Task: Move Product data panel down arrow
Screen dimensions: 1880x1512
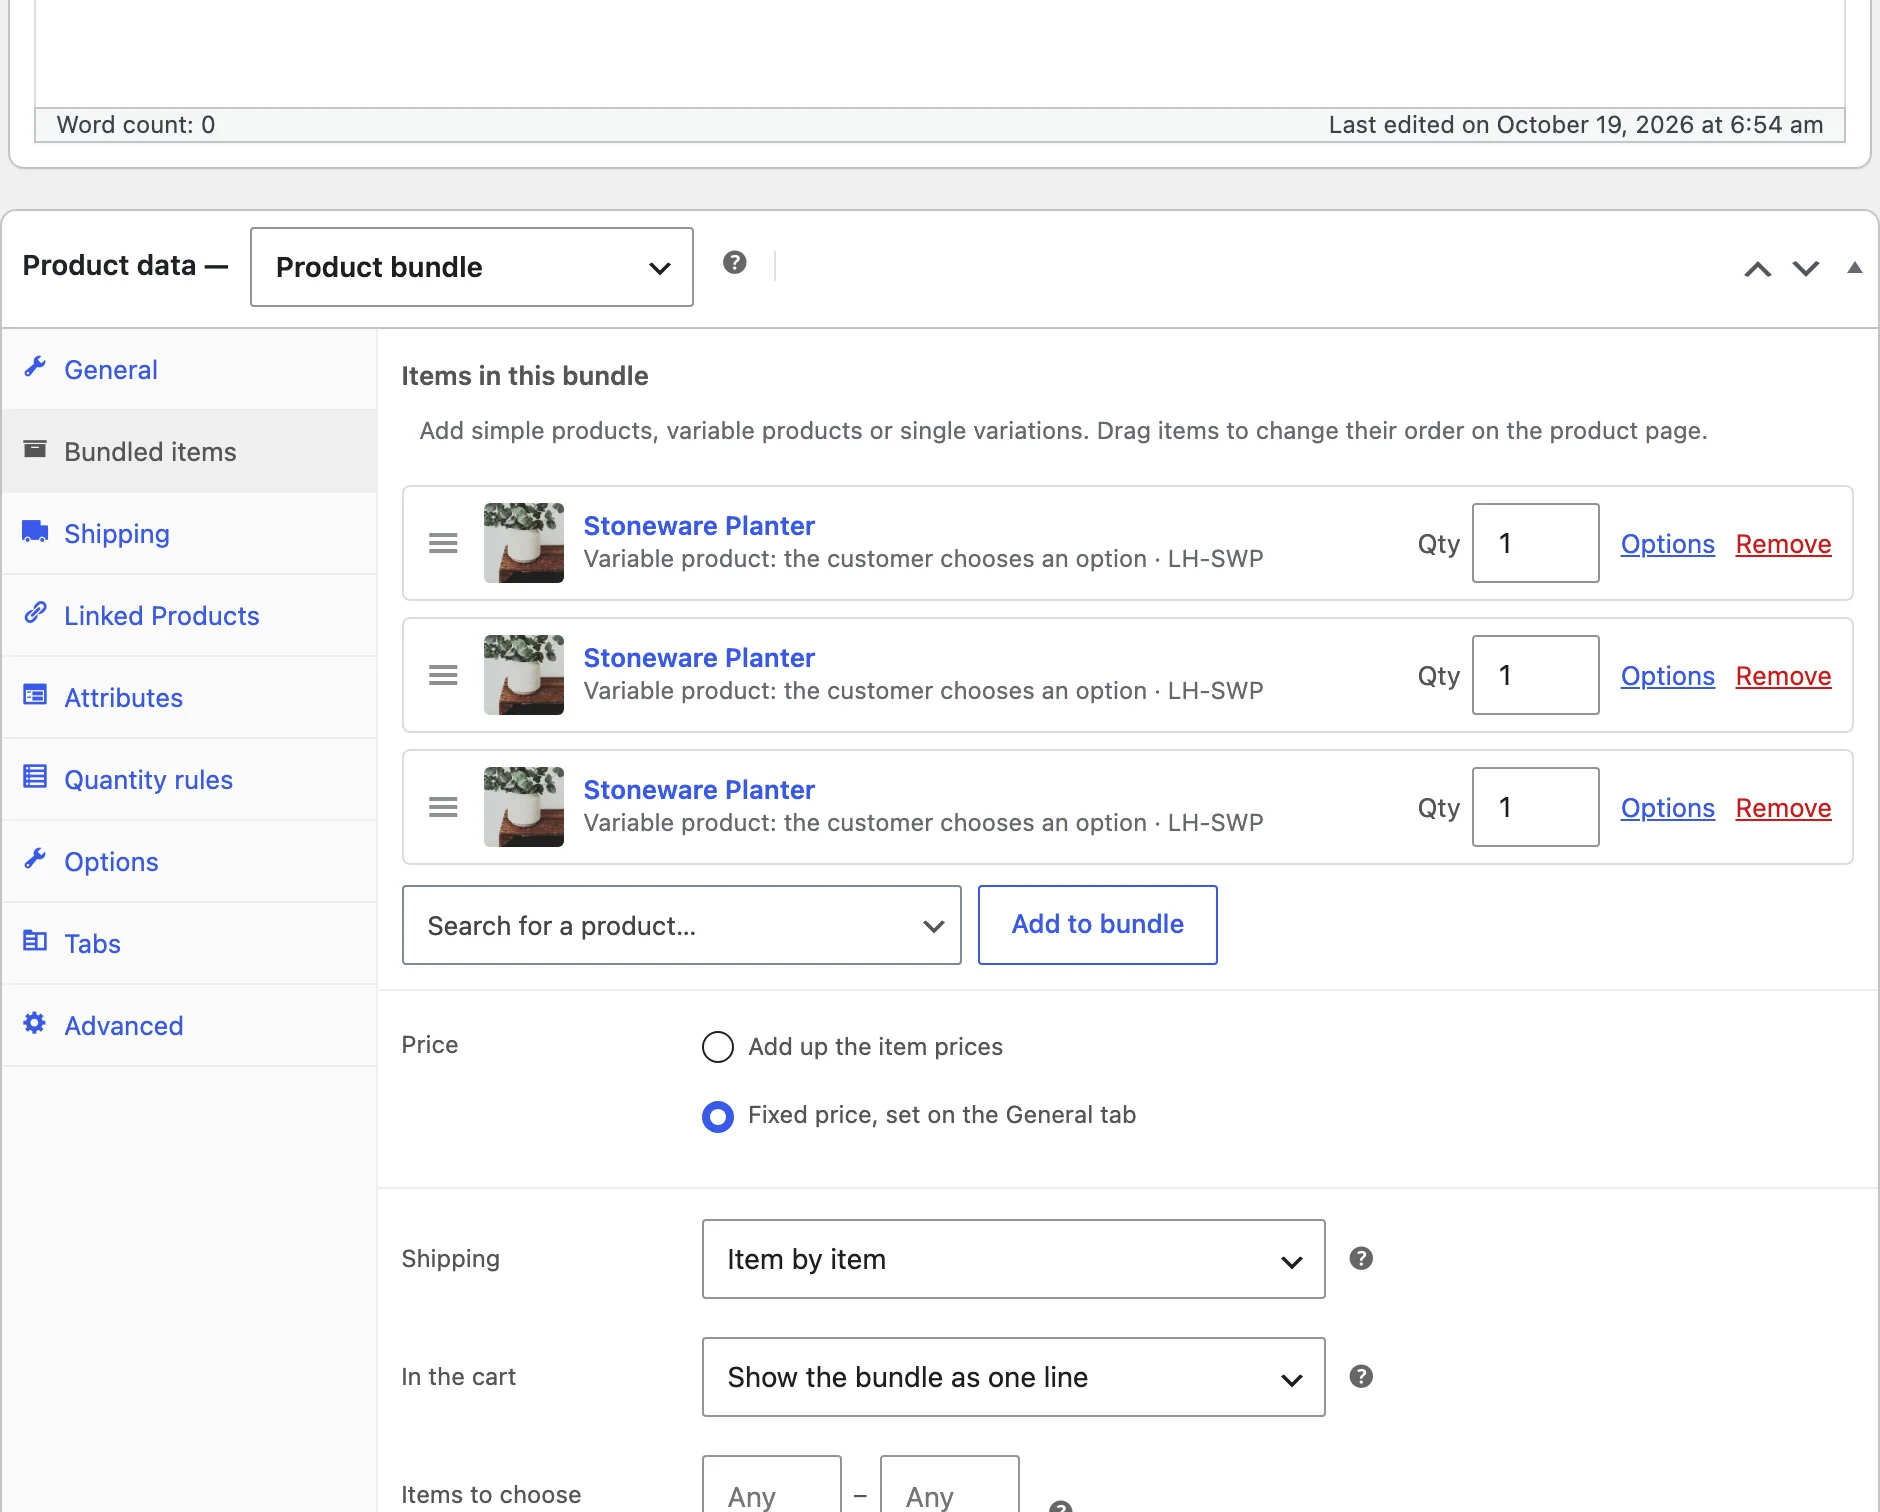Action: 1806,268
